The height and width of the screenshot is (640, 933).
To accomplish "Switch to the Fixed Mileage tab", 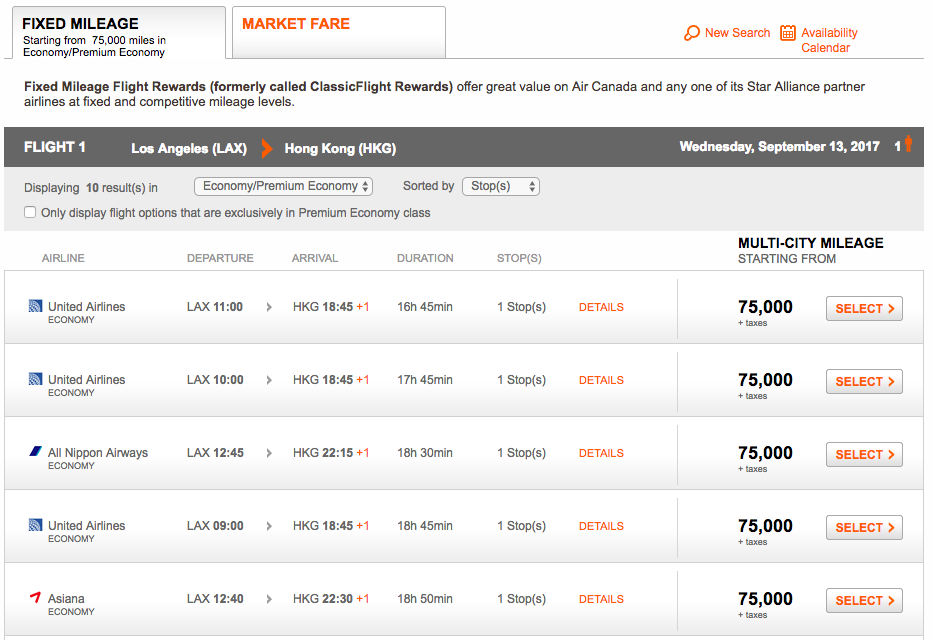I will point(118,33).
